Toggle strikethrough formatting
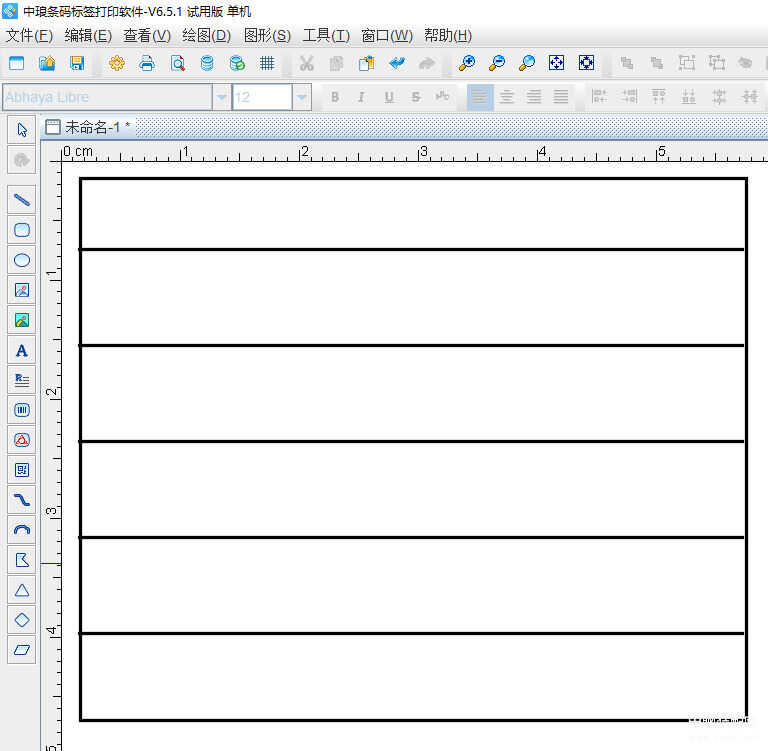The image size is (768, 751). (x=416, y=97)
